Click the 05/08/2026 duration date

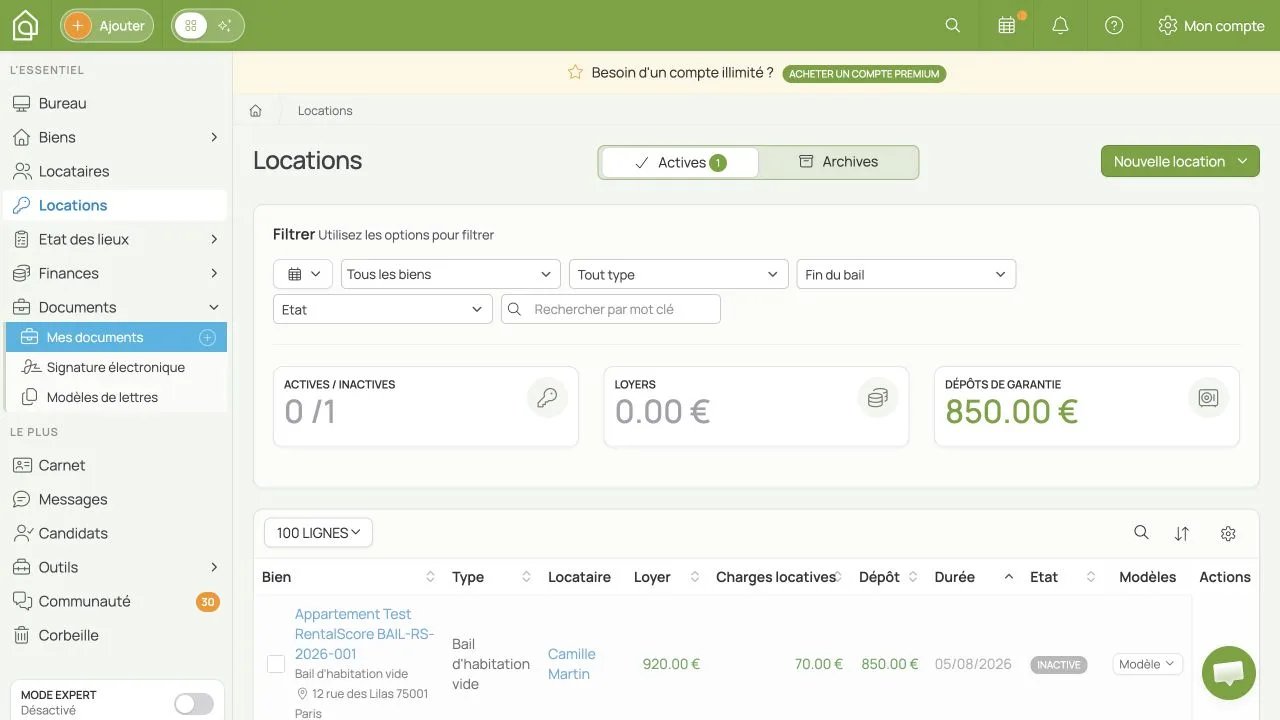click(x=973, y=664)
